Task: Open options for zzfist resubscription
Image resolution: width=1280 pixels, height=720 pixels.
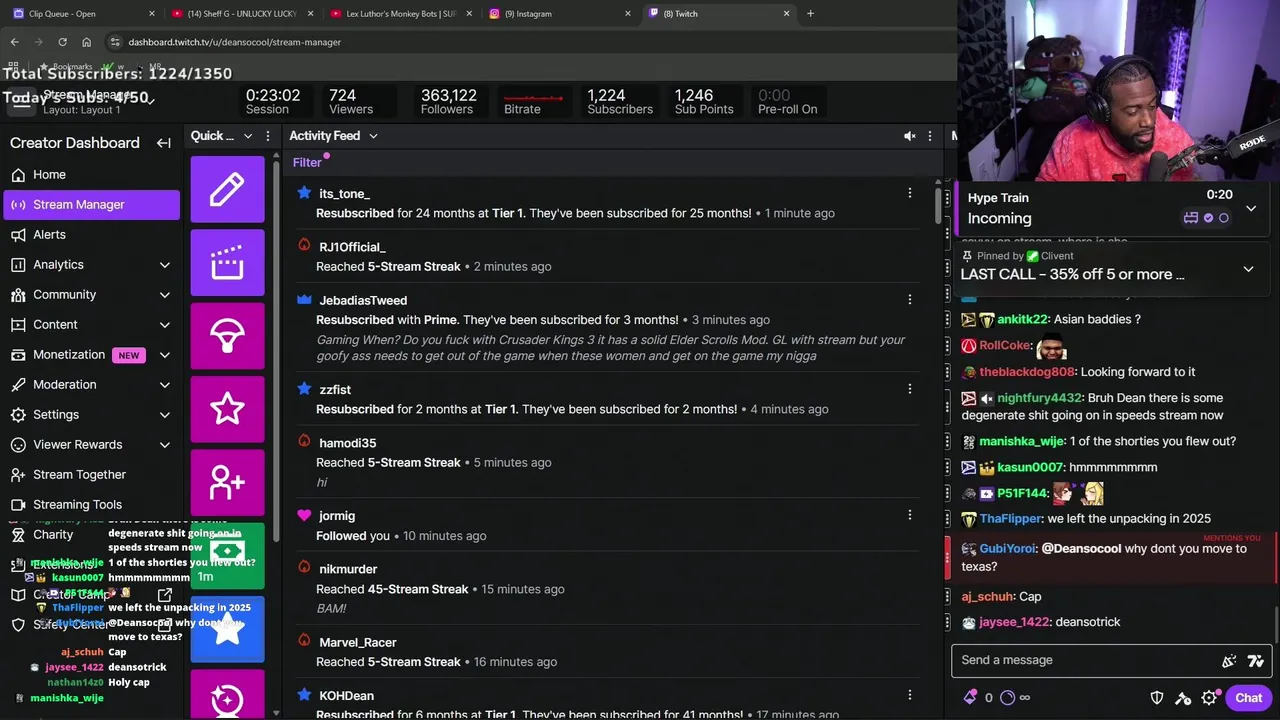Action: [909, 388]
